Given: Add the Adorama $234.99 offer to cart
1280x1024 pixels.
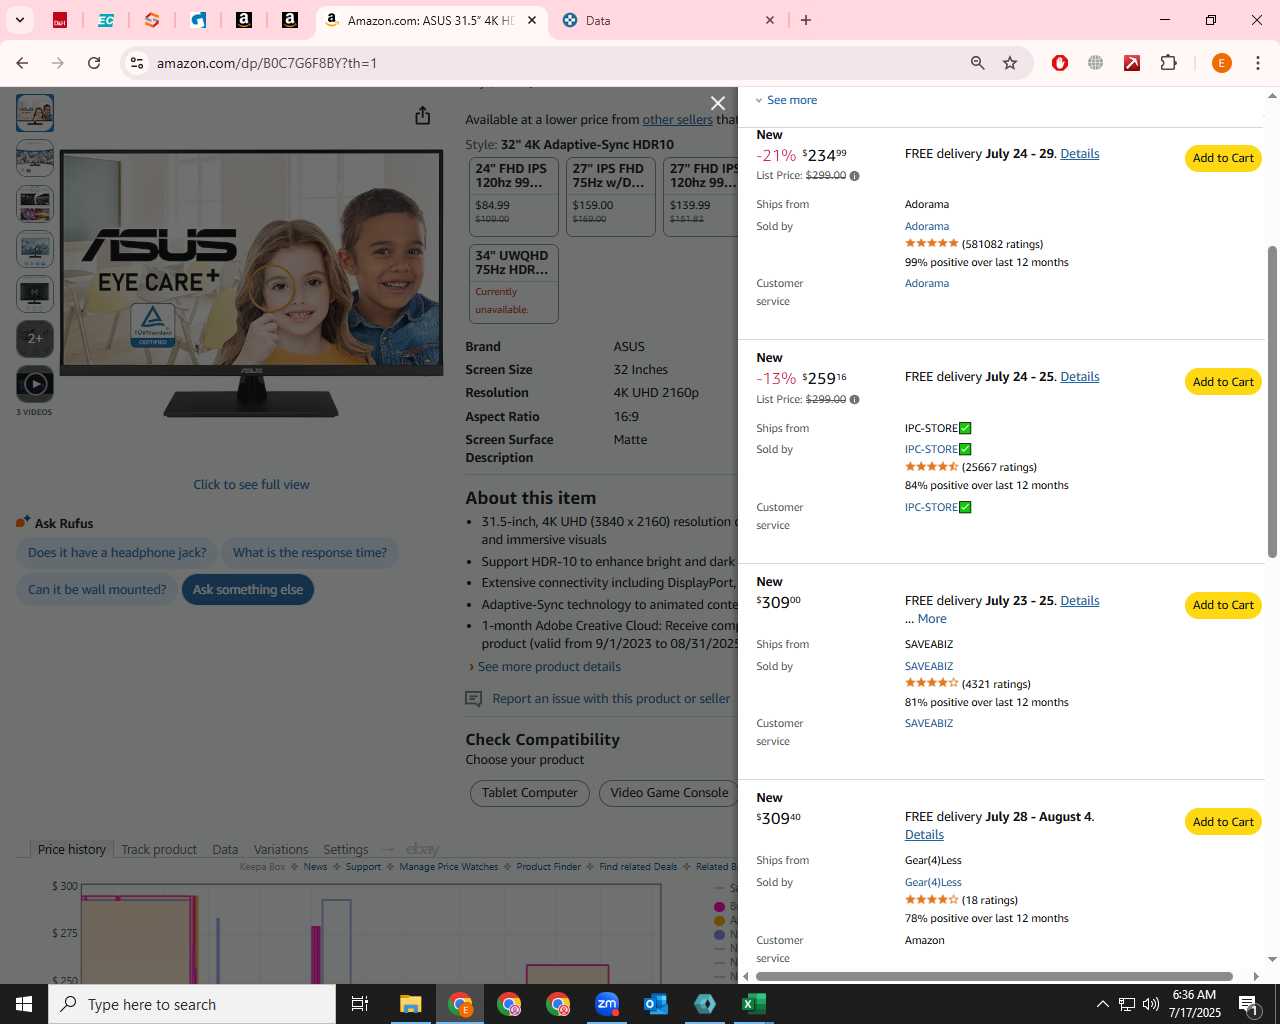Looking at the screenshot, I should point(1223,158).
